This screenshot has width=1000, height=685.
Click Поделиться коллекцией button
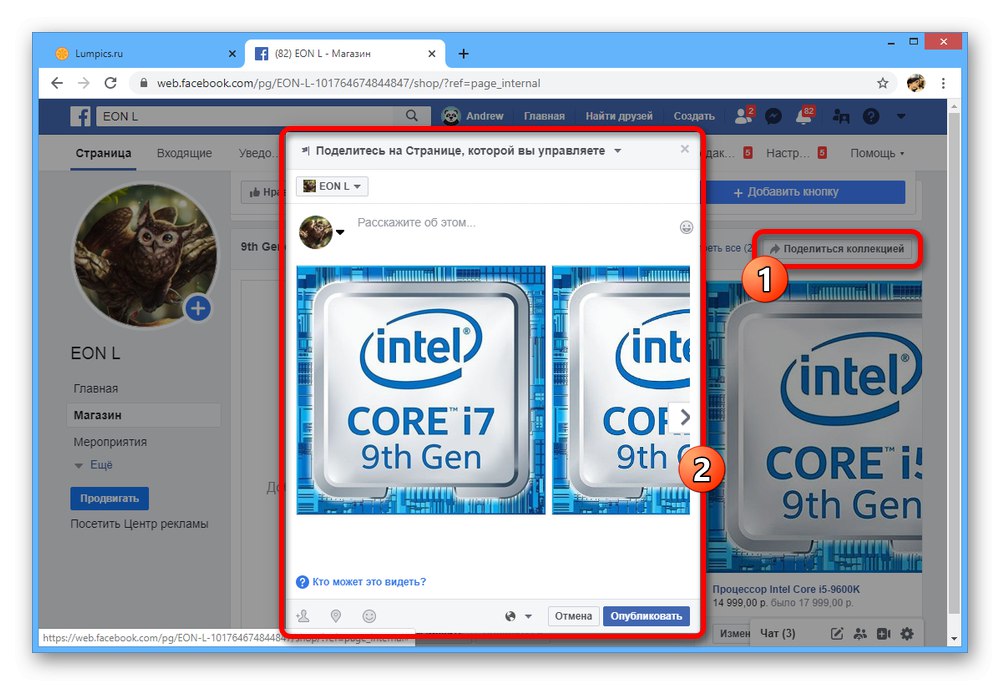[837, 249]
